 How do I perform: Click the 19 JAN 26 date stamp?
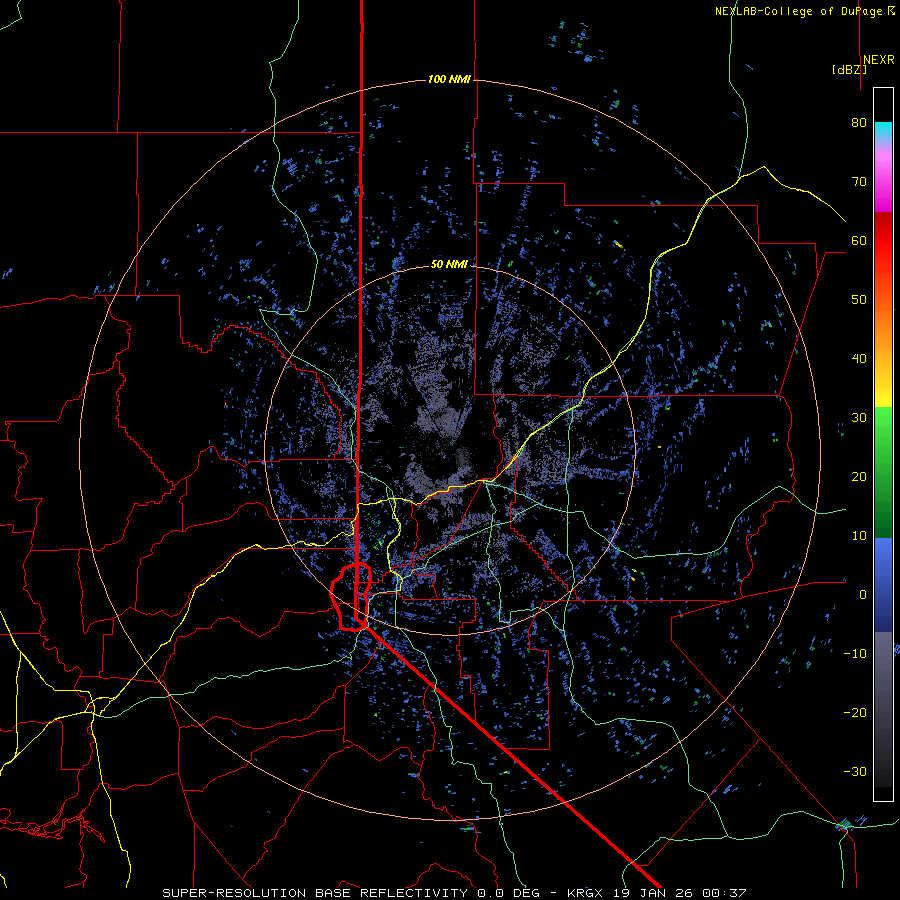[x=654, y=893]
